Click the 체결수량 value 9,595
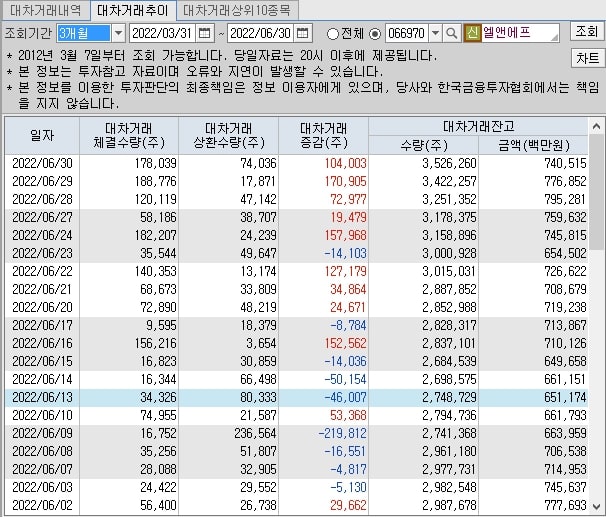This screenshot has width=606, height=517. 161,325
